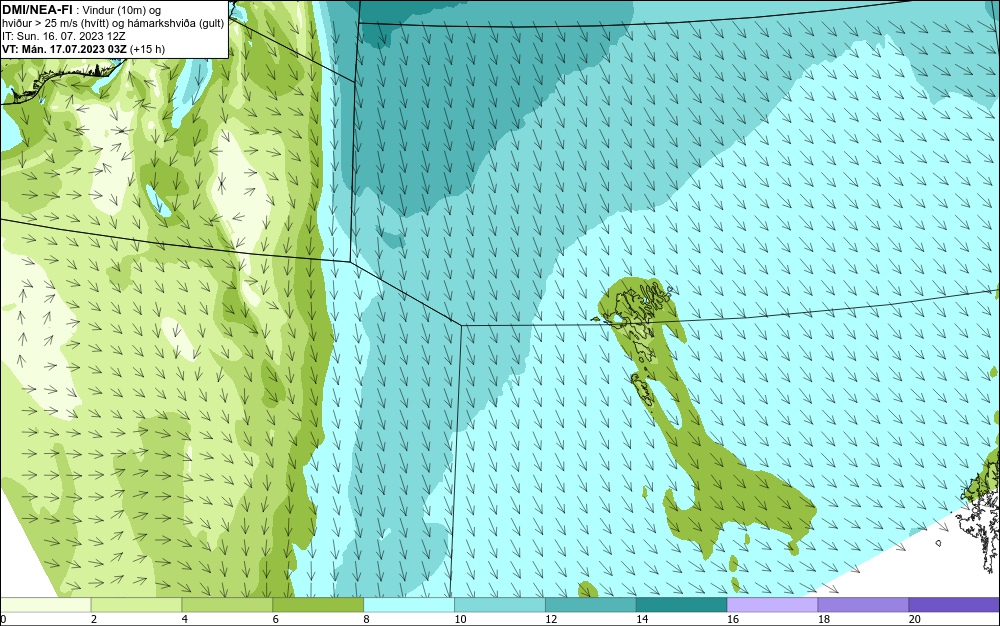This screenshot has height=626, width=1000.
Task: Click the 10–12 m/s light teal legend swatch
Action: pyautogui.click(x=500, y=604)
